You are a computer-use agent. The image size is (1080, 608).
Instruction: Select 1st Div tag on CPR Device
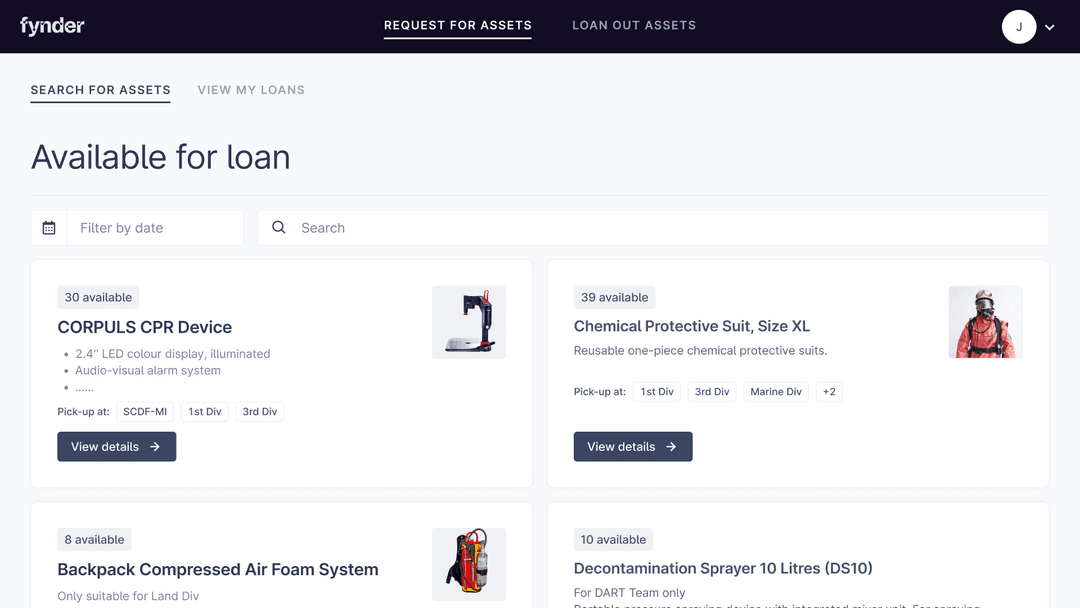[x=205, y=412]
